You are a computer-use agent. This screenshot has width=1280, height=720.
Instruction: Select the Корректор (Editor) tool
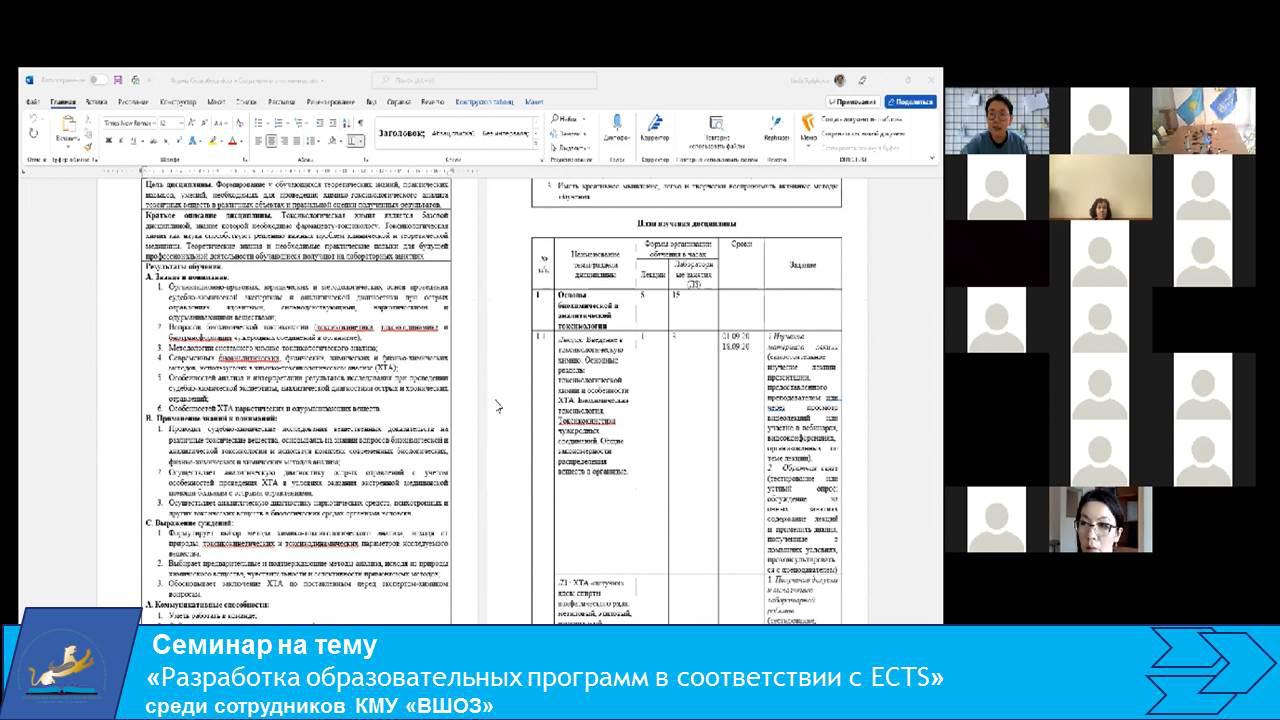pos(654,127)
